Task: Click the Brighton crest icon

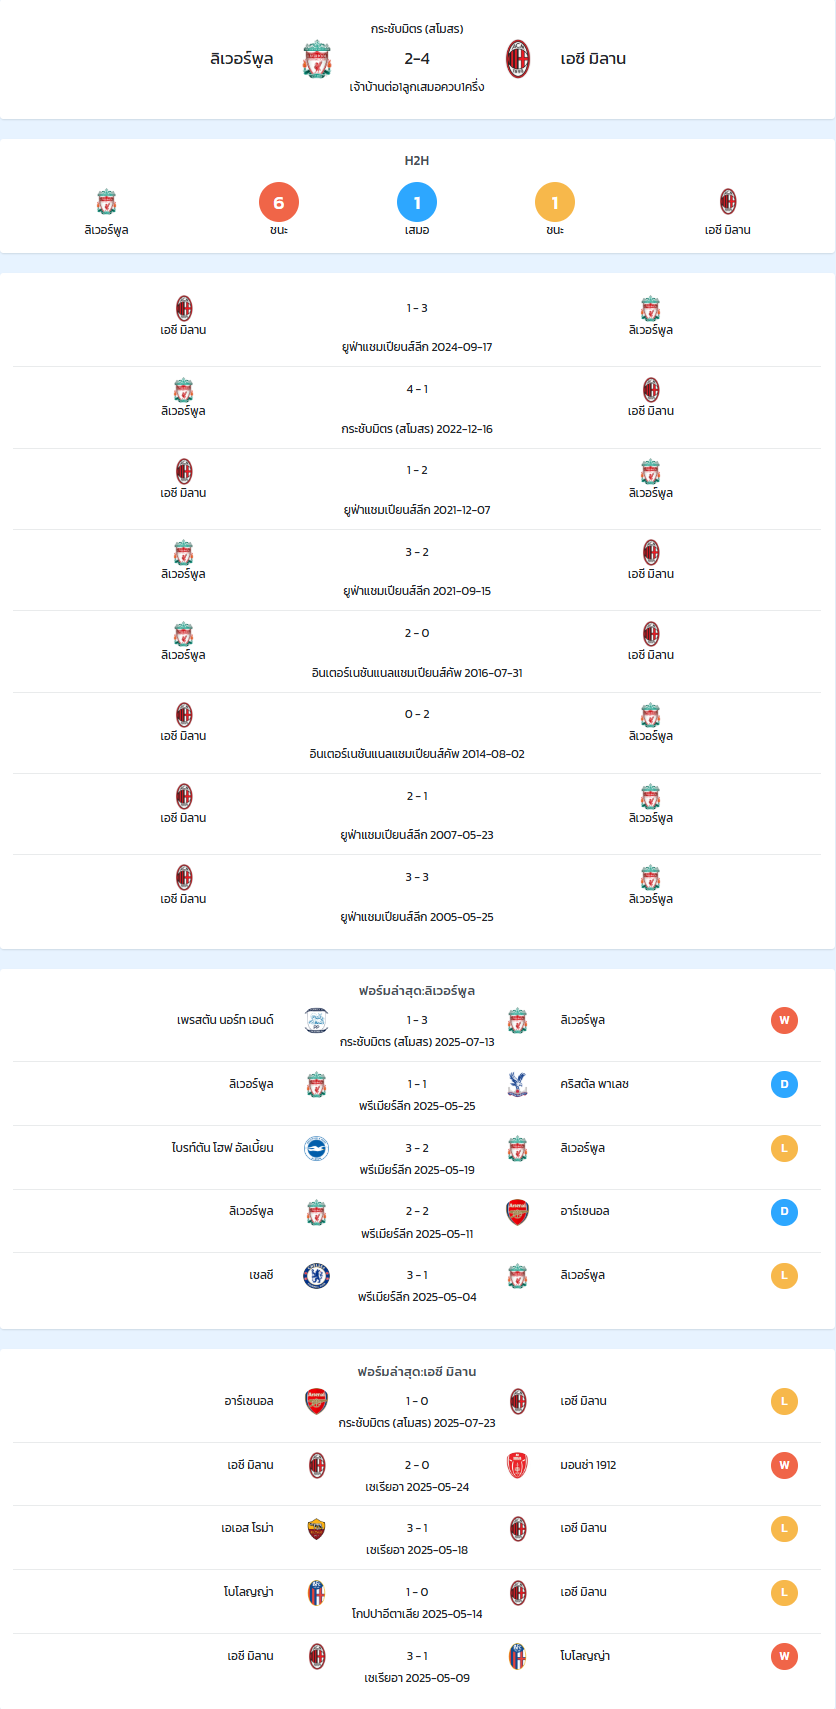Action: 317,1148
